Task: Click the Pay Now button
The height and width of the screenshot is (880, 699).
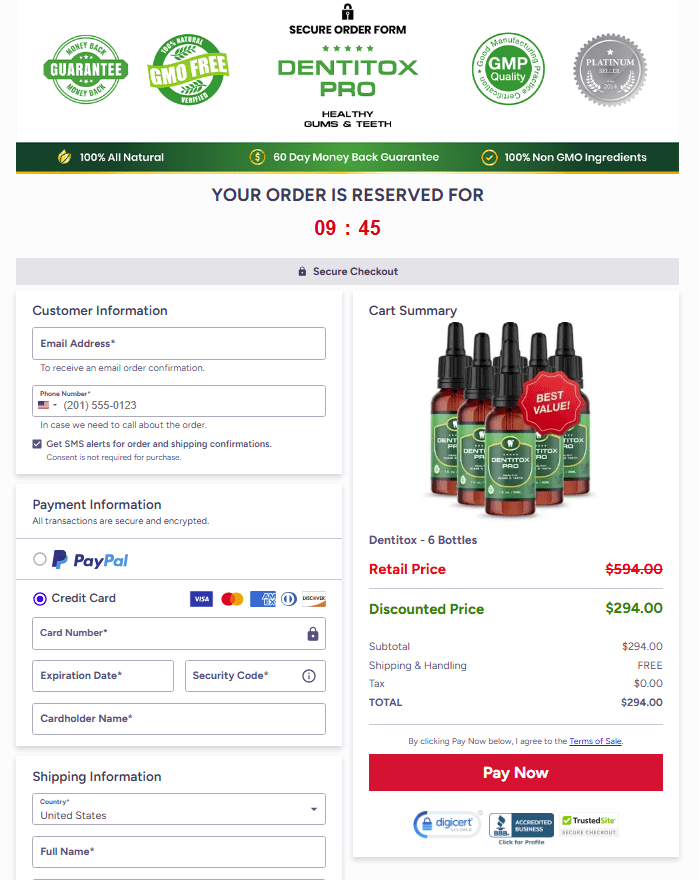Action: click(x=515, y=772)
